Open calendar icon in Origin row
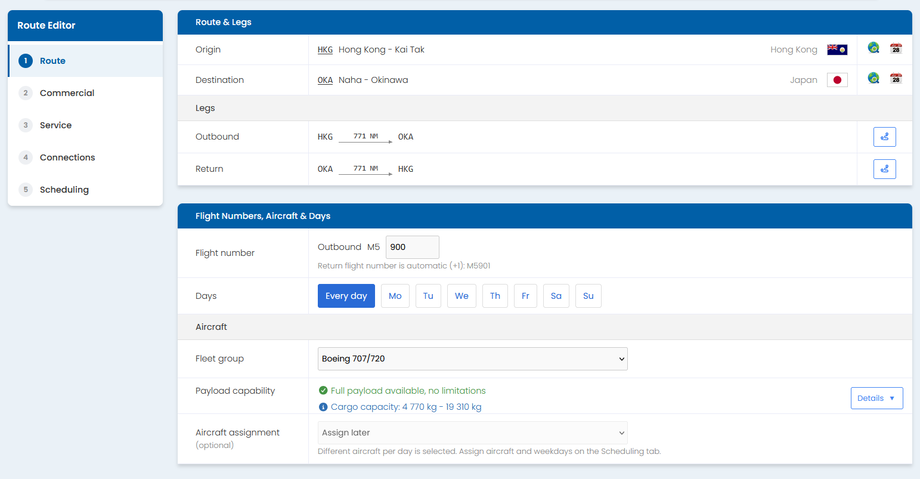 [895, 48]
